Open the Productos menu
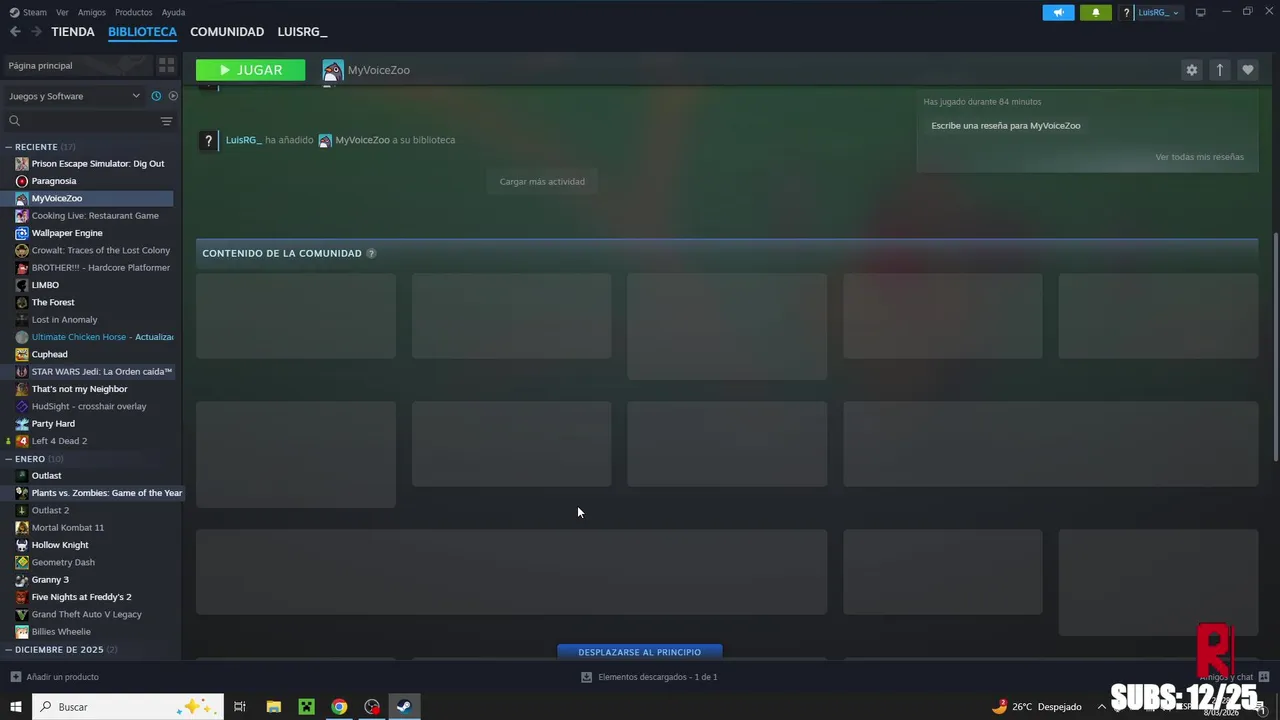Screen dimensions: 1280x720 click(x=134, y=12)
